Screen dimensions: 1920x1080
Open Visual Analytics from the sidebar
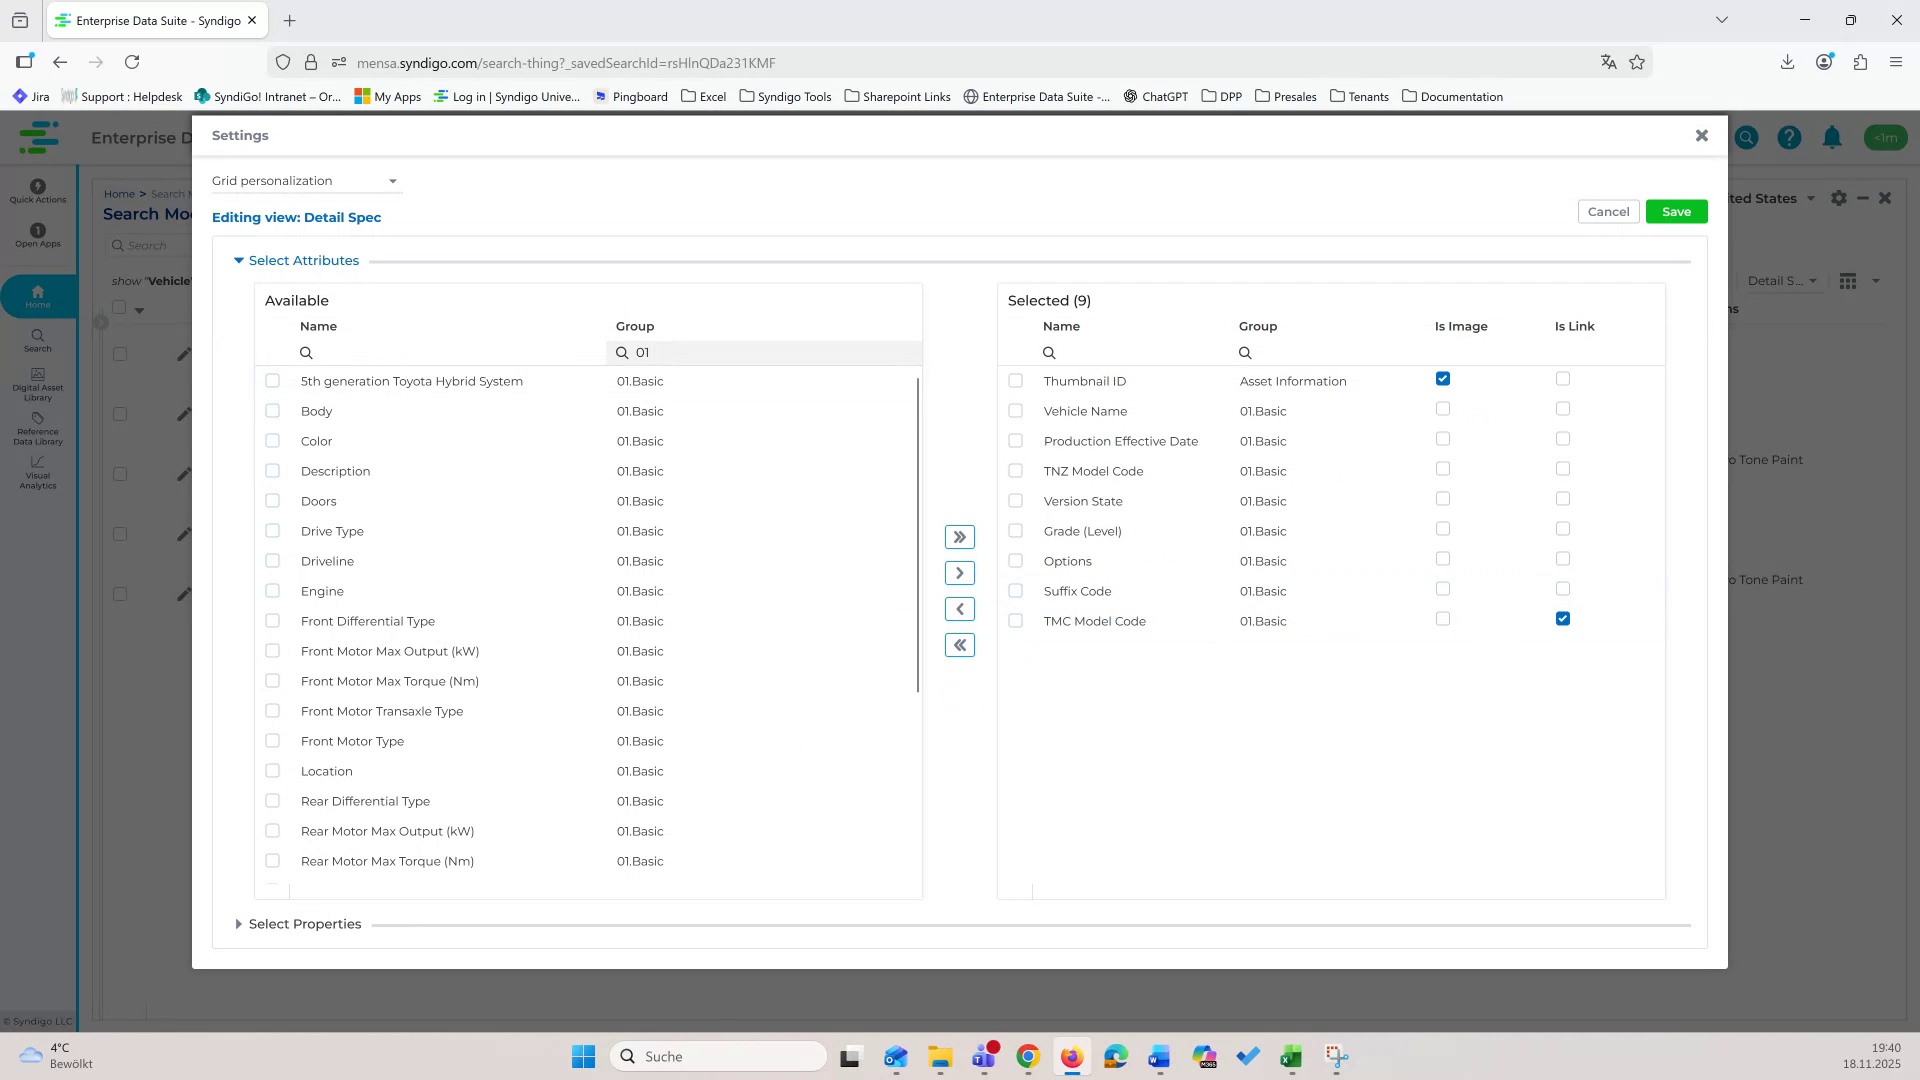[x=37, y=472]
